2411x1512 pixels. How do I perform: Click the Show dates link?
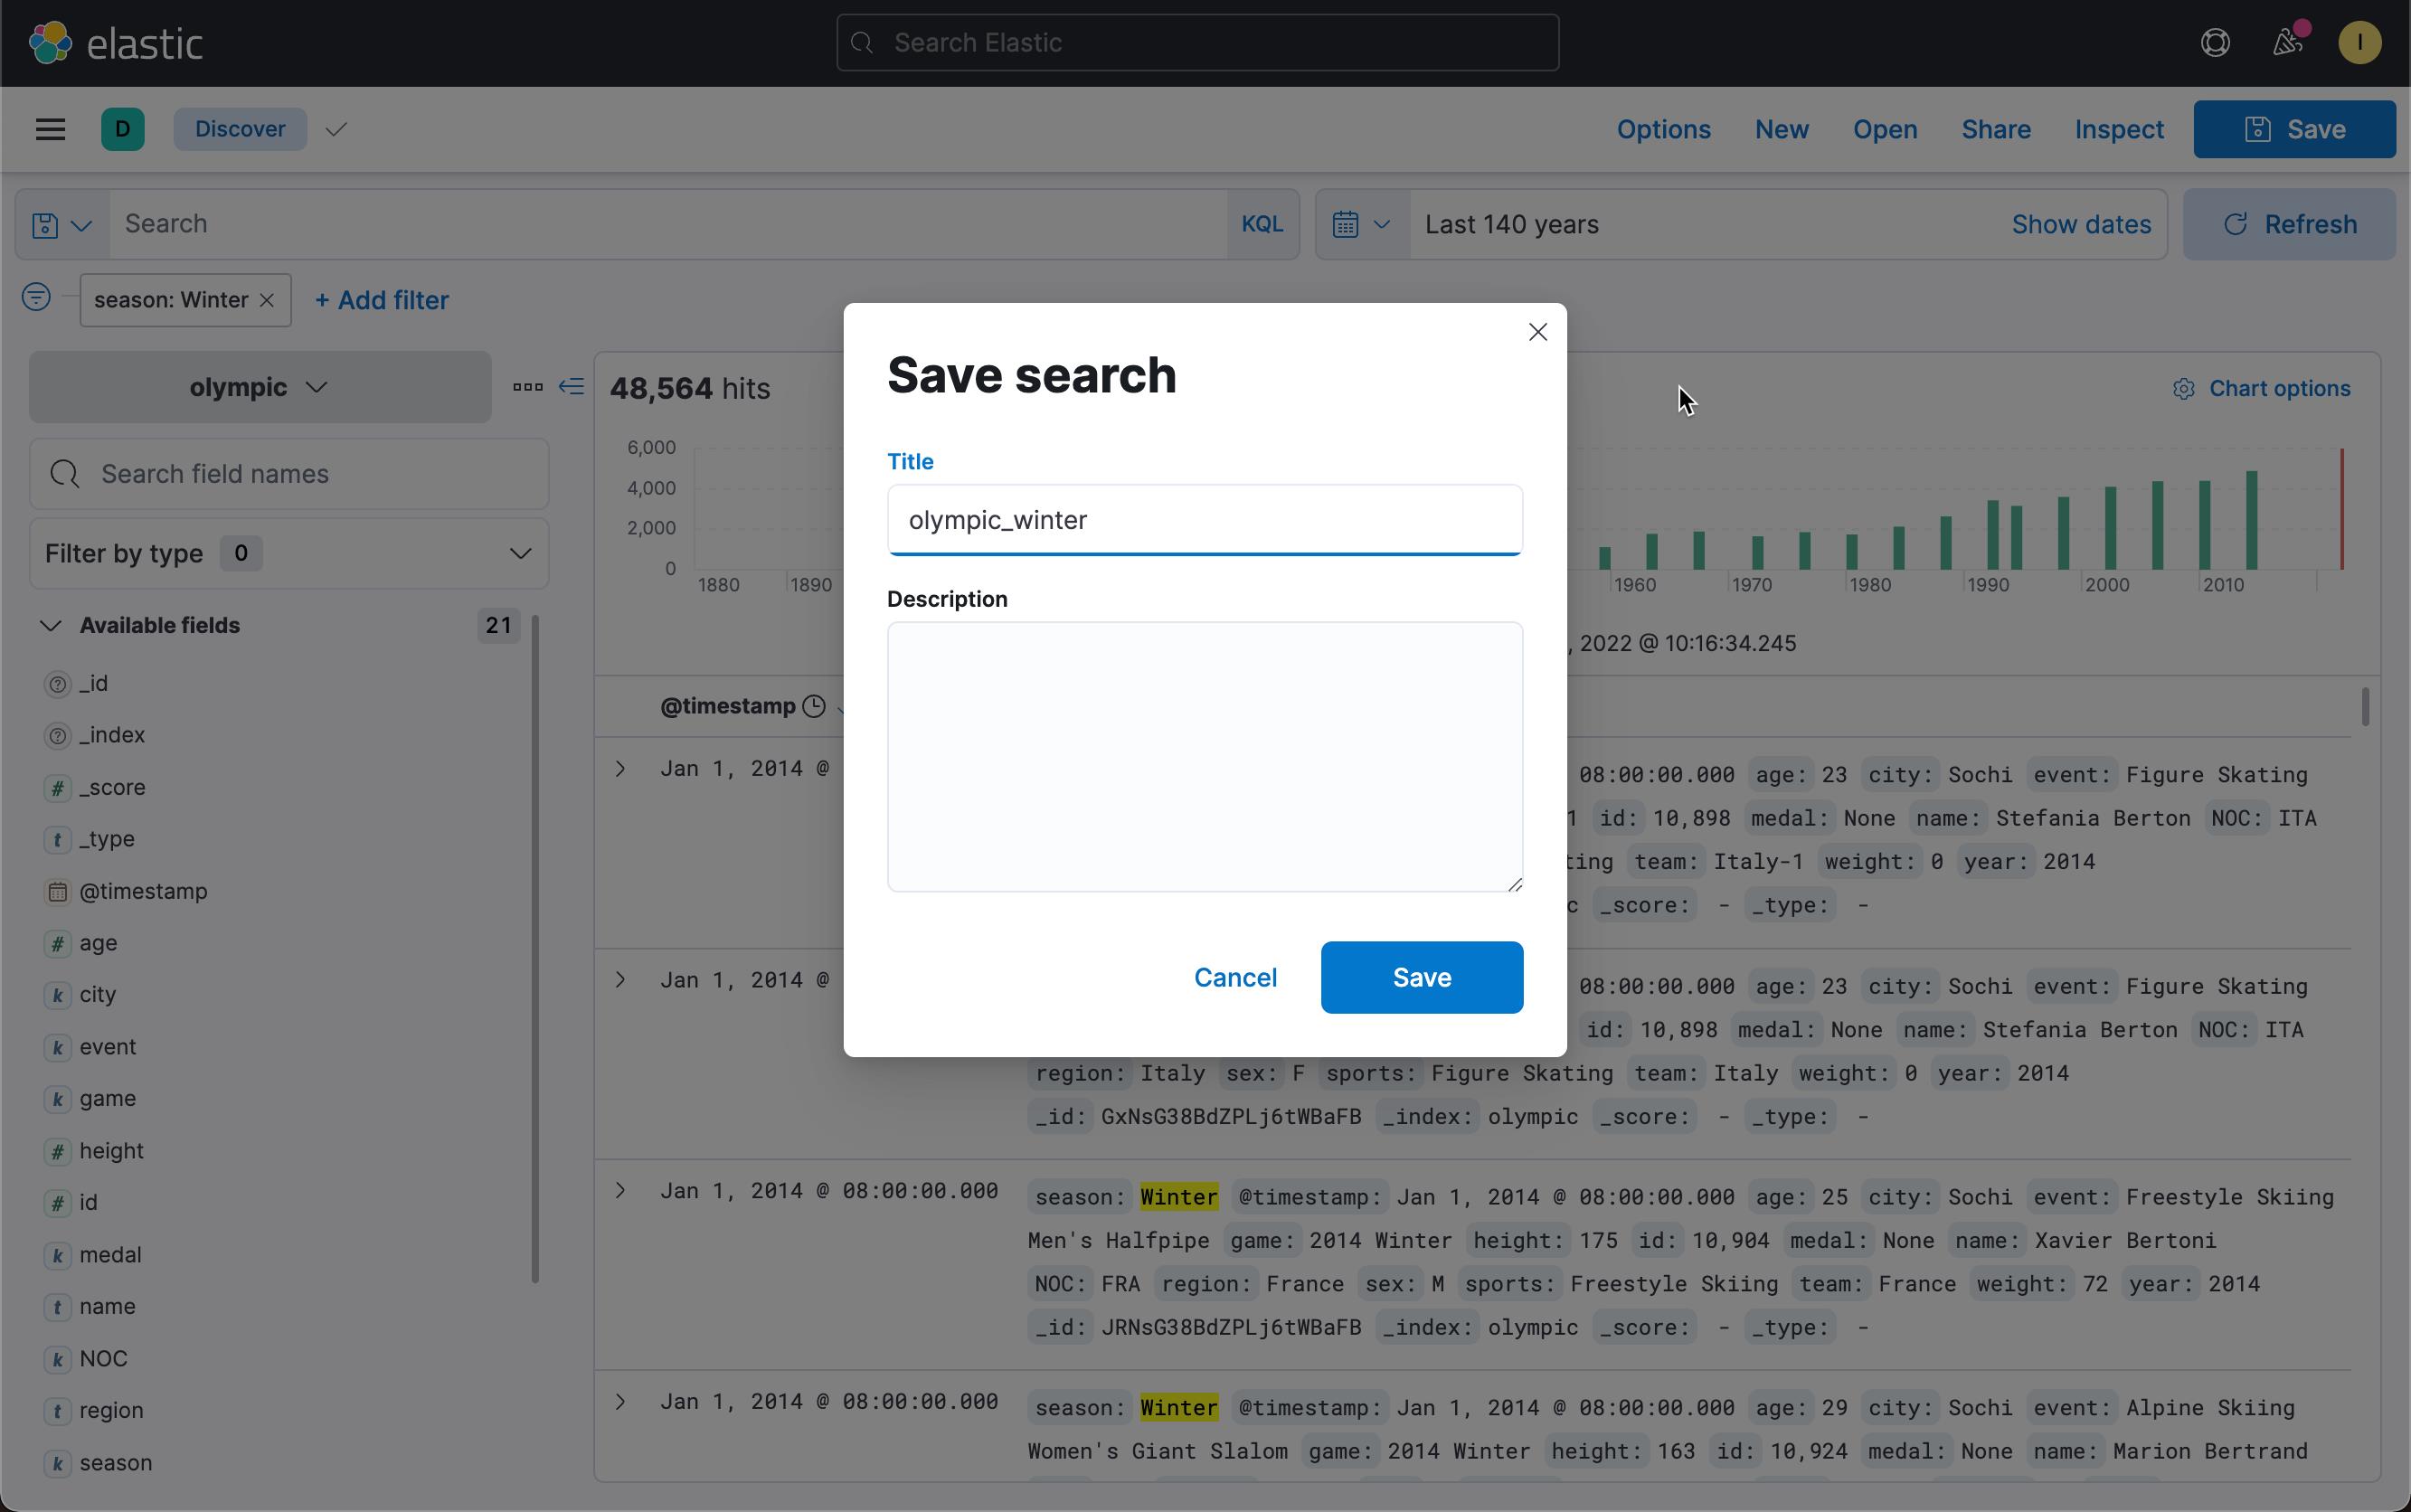pos(2081,224)
